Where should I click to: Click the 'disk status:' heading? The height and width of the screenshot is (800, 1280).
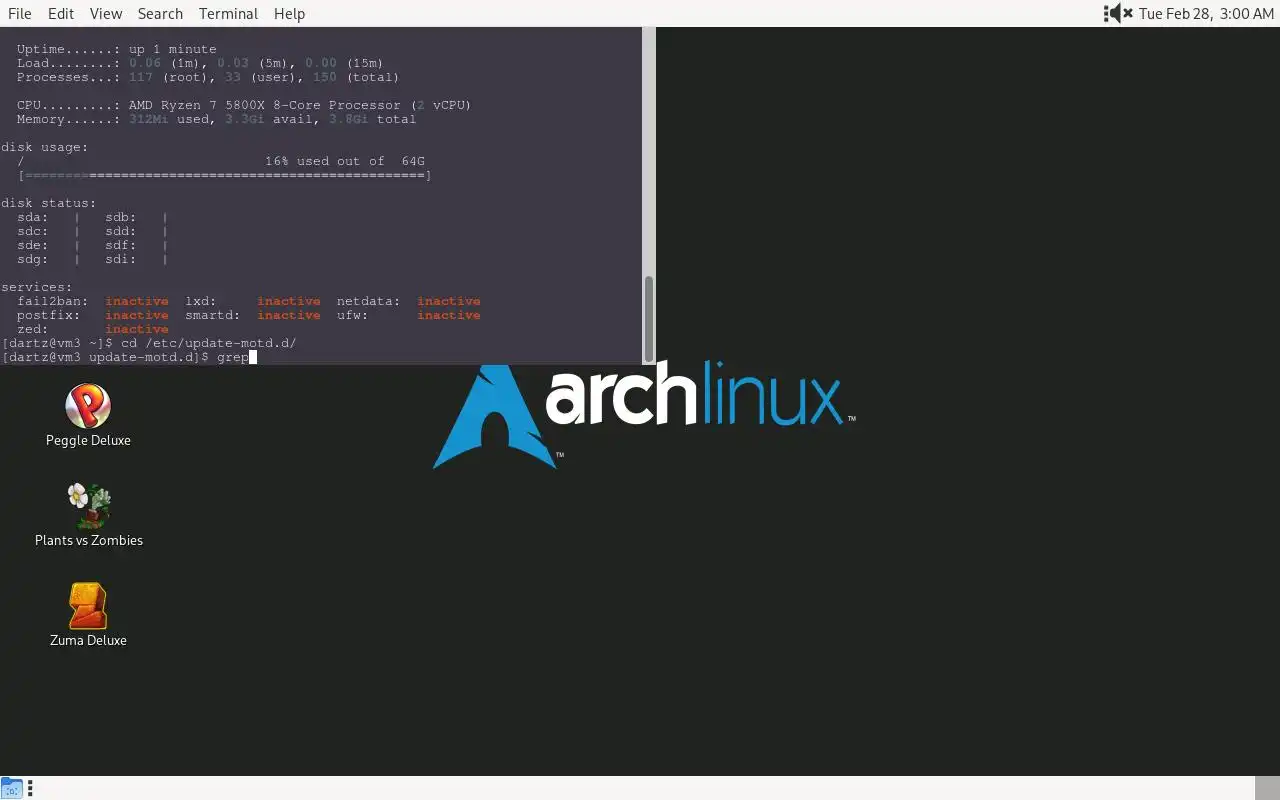click(x=49, y=203)
